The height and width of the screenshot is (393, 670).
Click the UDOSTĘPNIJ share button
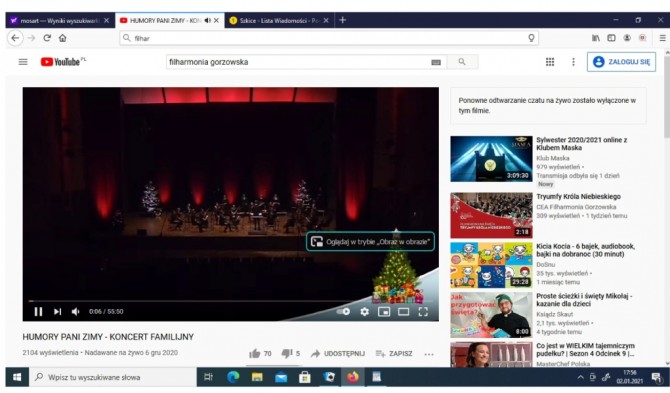[x=338, y=353]
